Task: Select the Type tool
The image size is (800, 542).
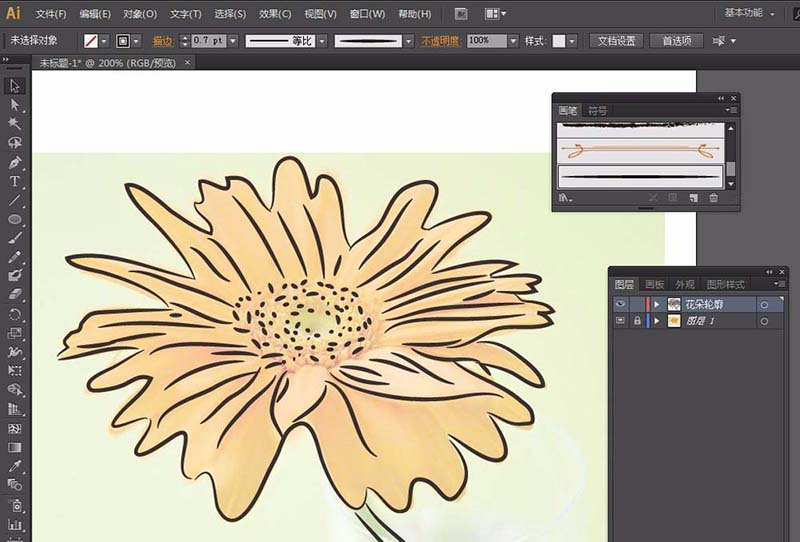Action: point(15,181)
